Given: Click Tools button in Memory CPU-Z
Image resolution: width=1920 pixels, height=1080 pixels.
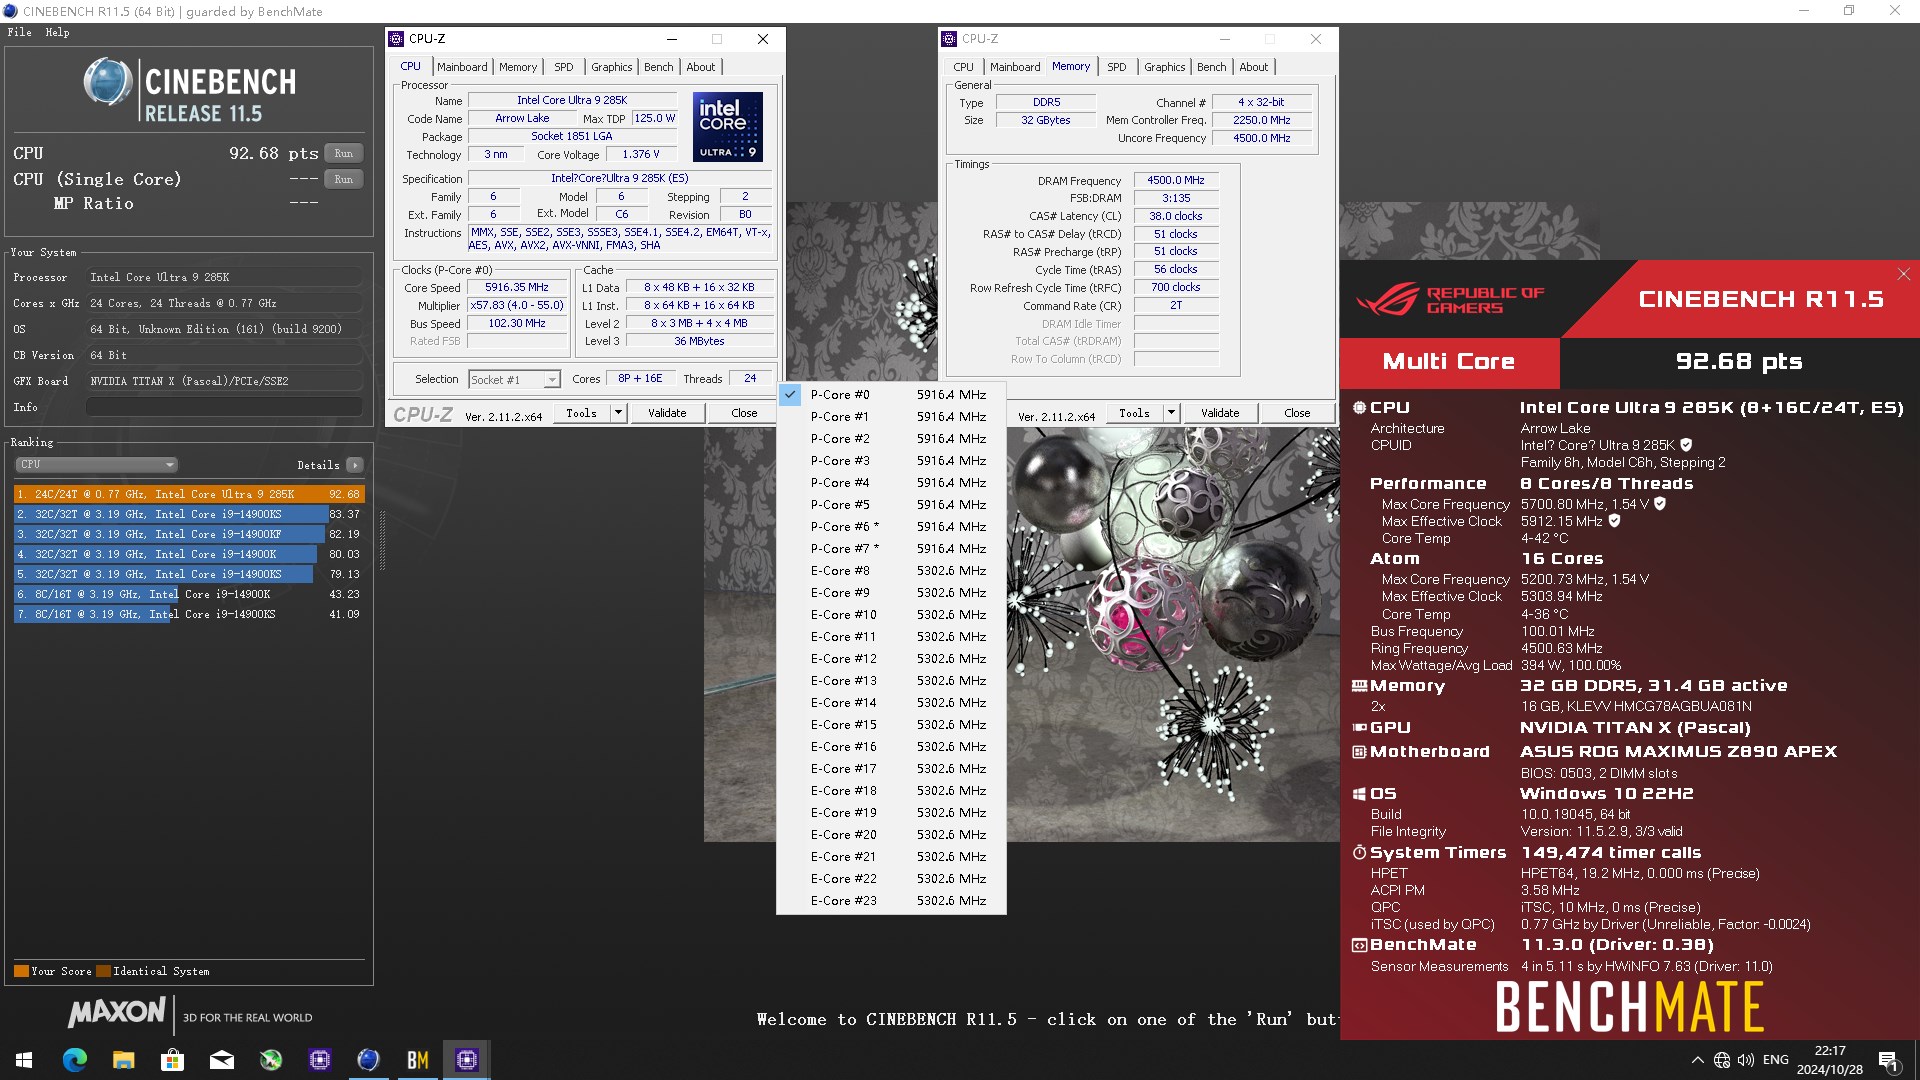Looking at the screenshot, I should pyautogui.click(x=1134, y=413).
